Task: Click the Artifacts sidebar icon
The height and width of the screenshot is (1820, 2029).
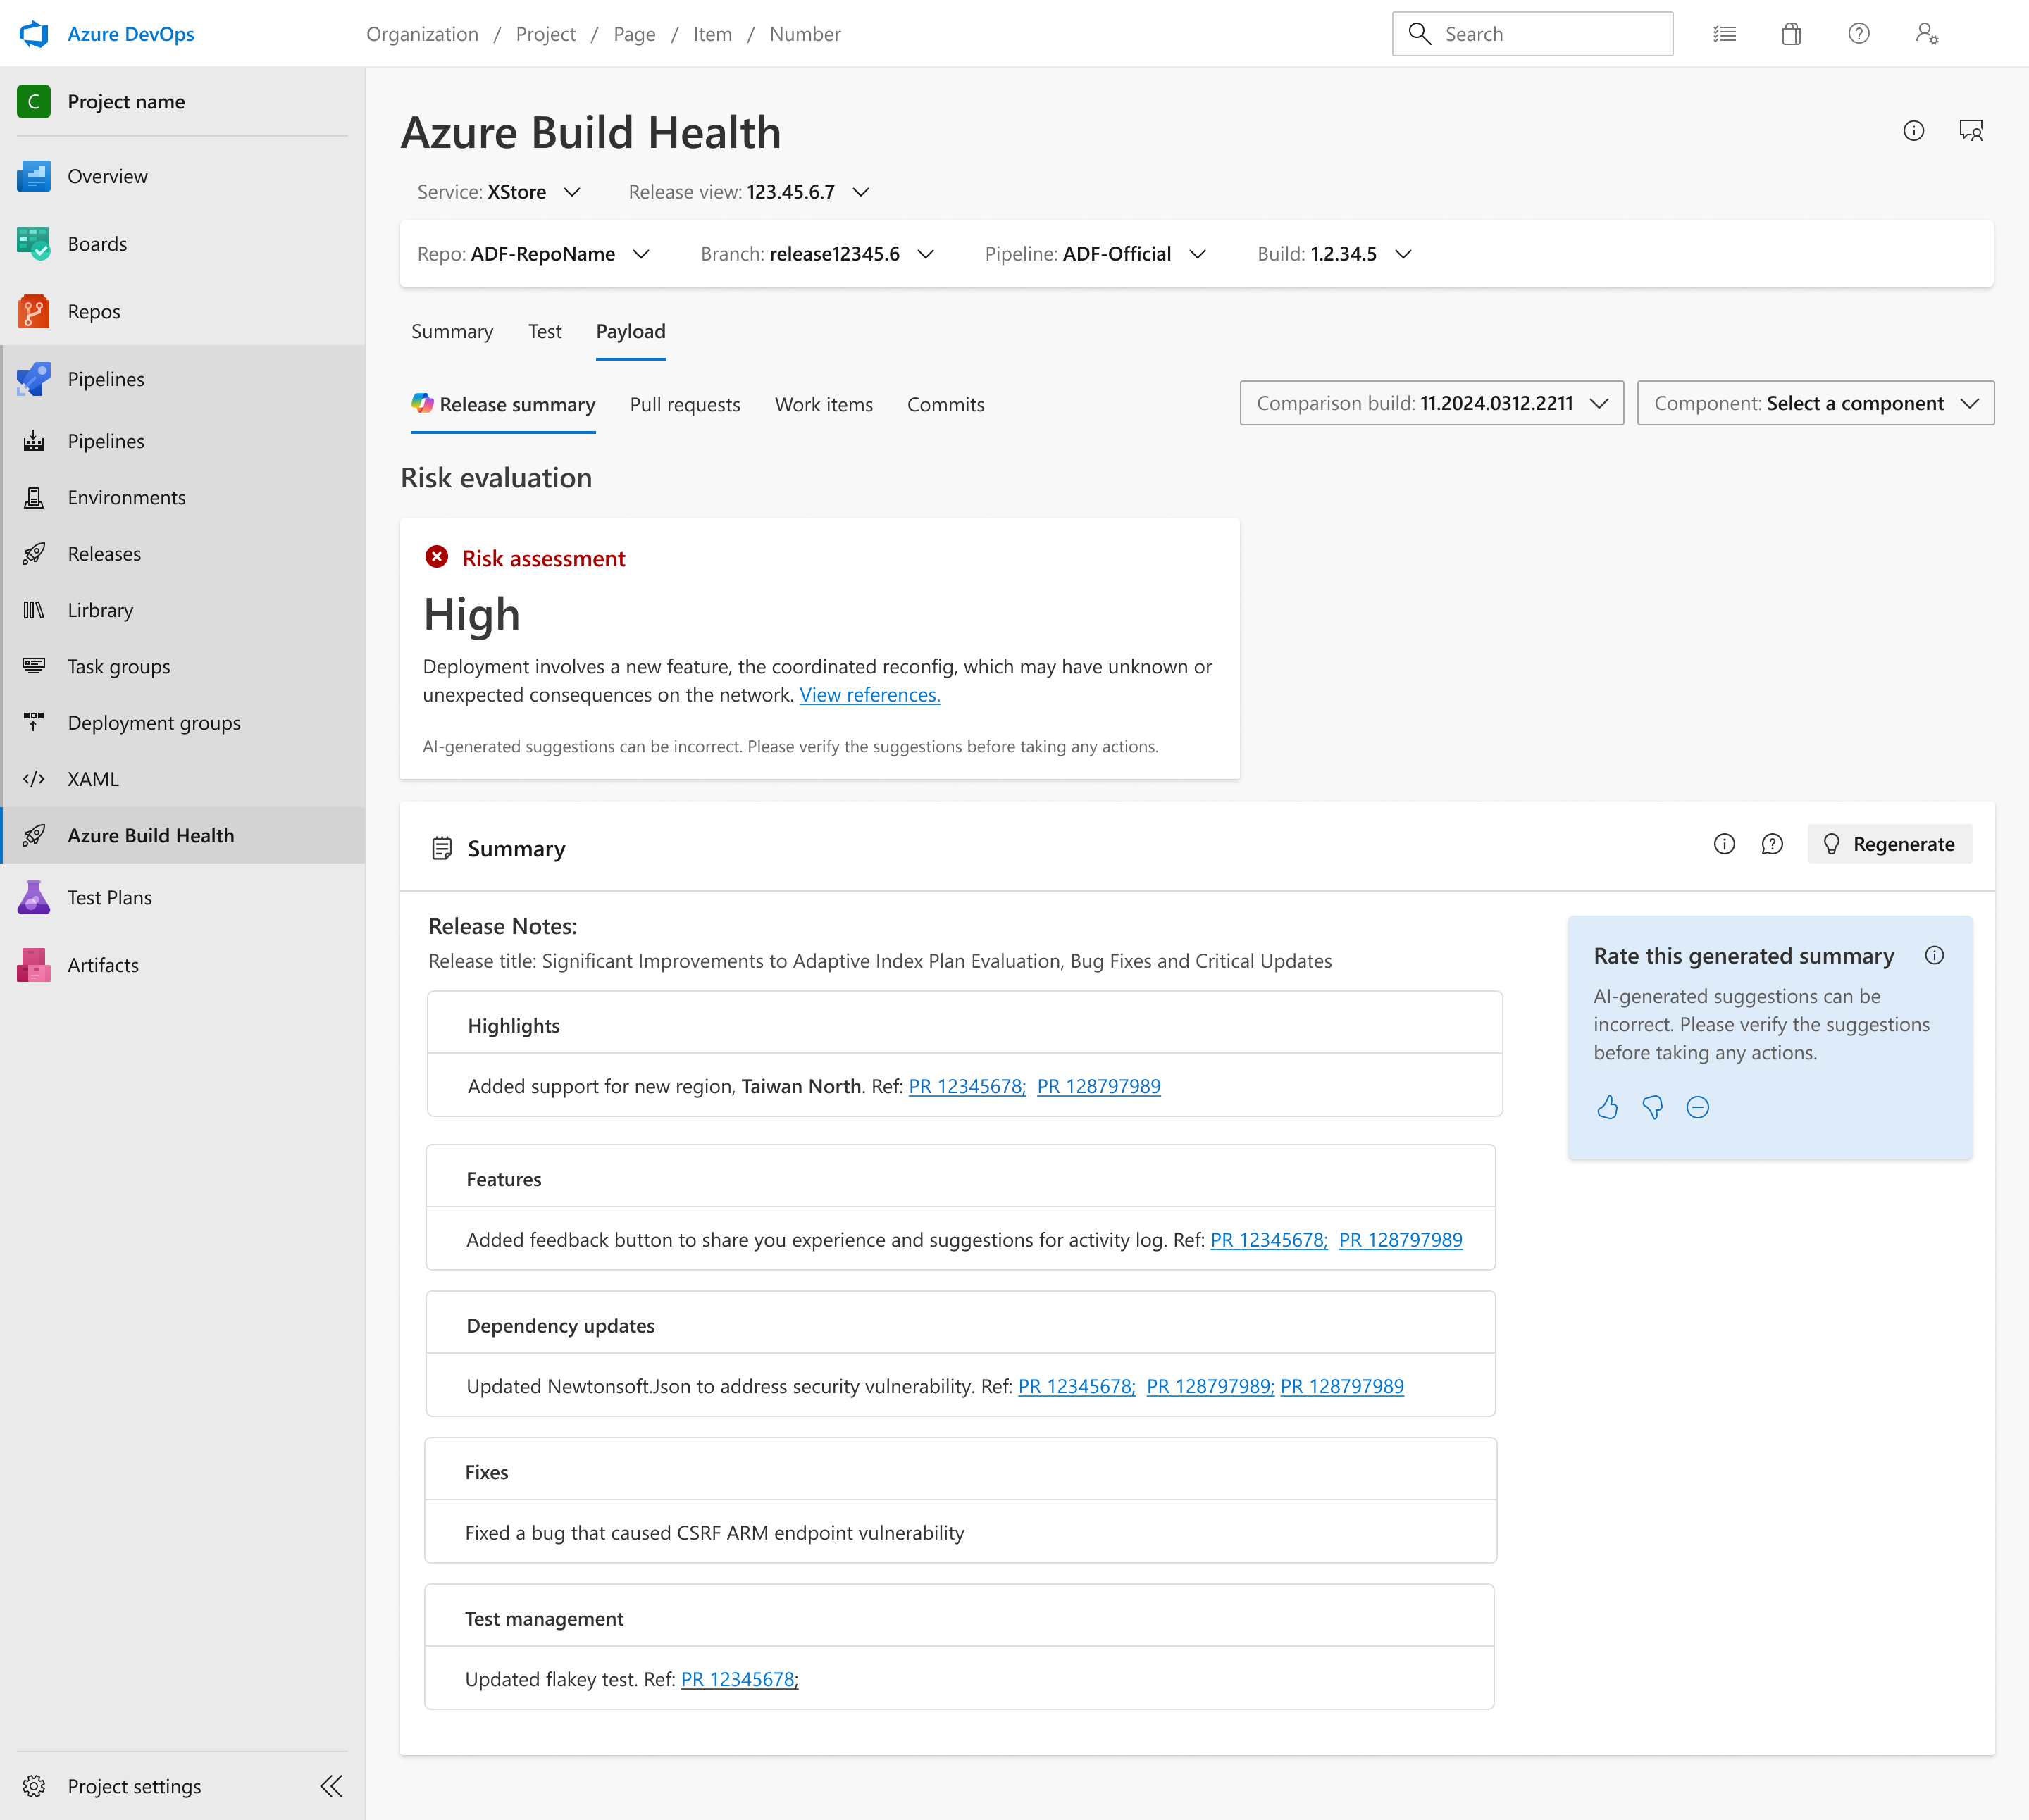Action: point(34,965)
